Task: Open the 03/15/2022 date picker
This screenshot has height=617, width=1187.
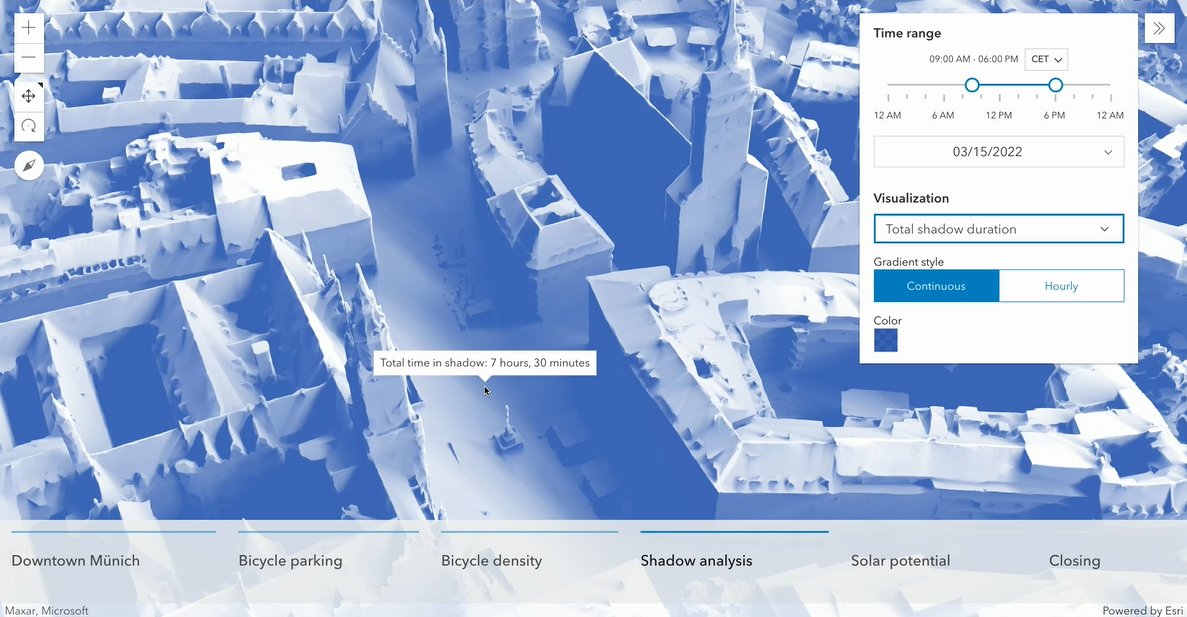Action: pyautogui.click(x=999, y=151)
